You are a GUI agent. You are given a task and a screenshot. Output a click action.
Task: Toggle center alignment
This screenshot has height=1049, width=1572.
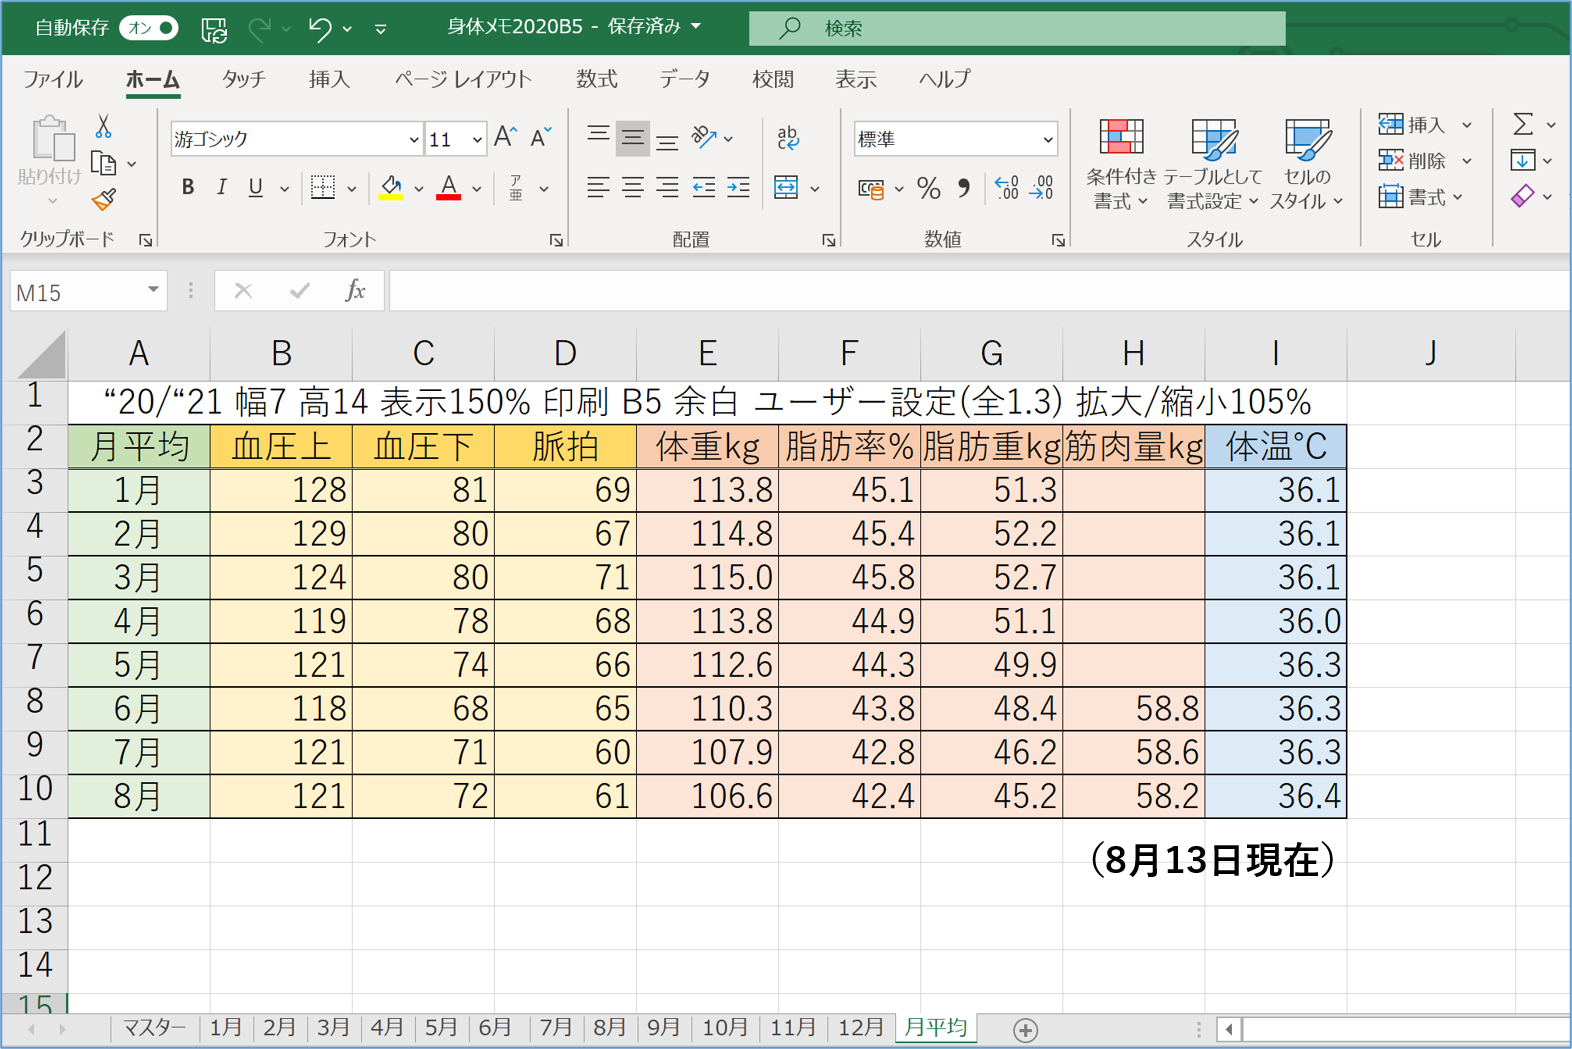[x=632, y=187]
